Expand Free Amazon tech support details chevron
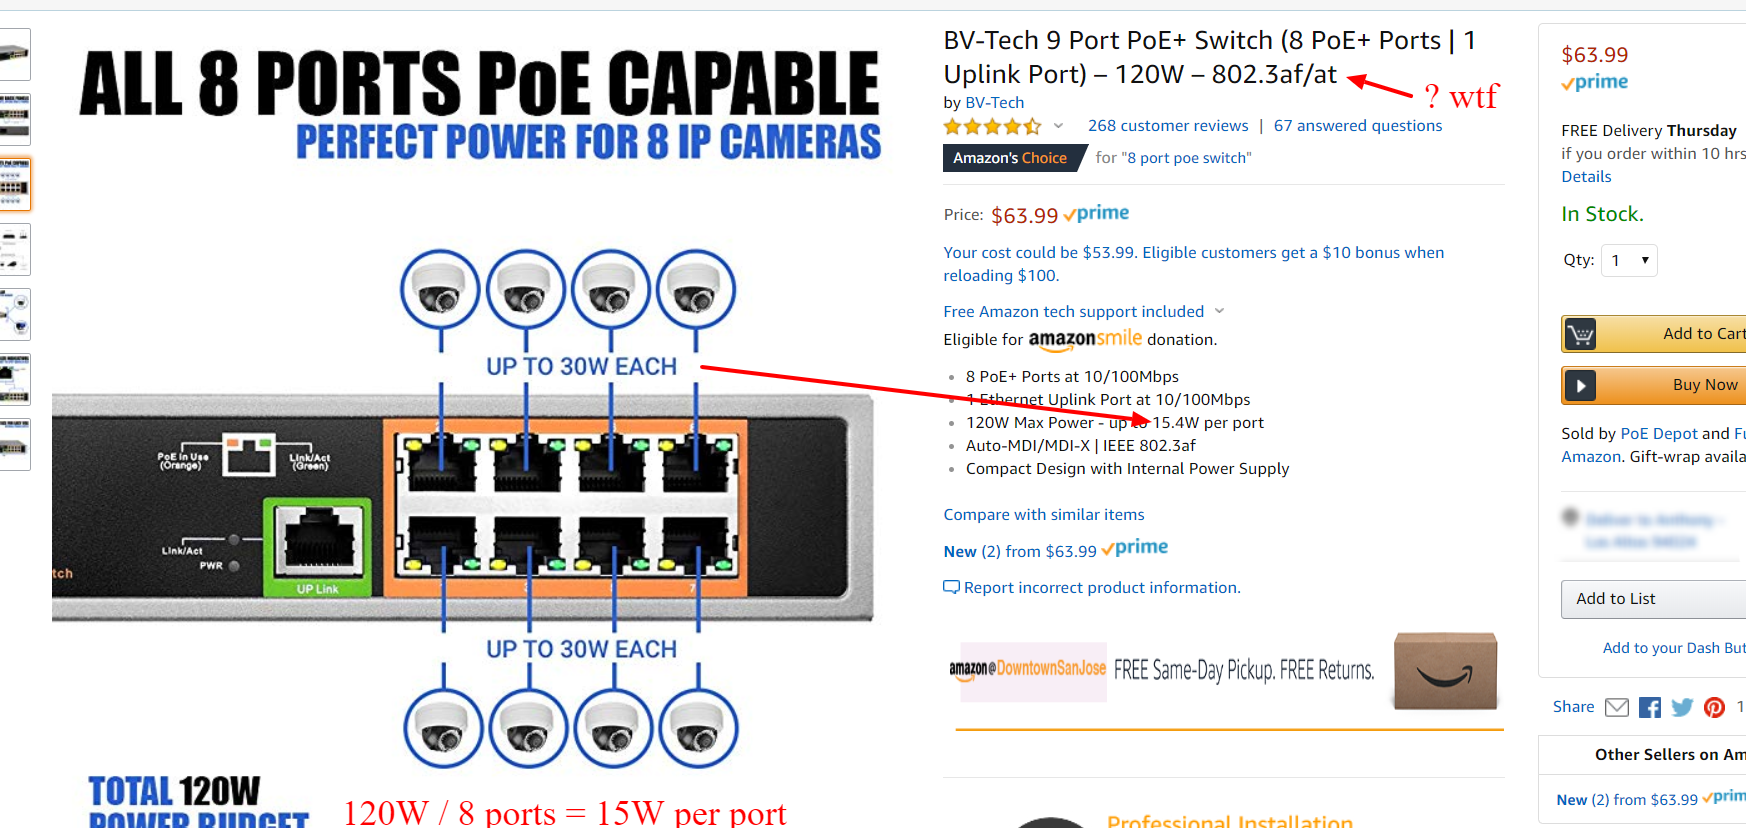The image size is (1746, 828). pos(1219,311)
